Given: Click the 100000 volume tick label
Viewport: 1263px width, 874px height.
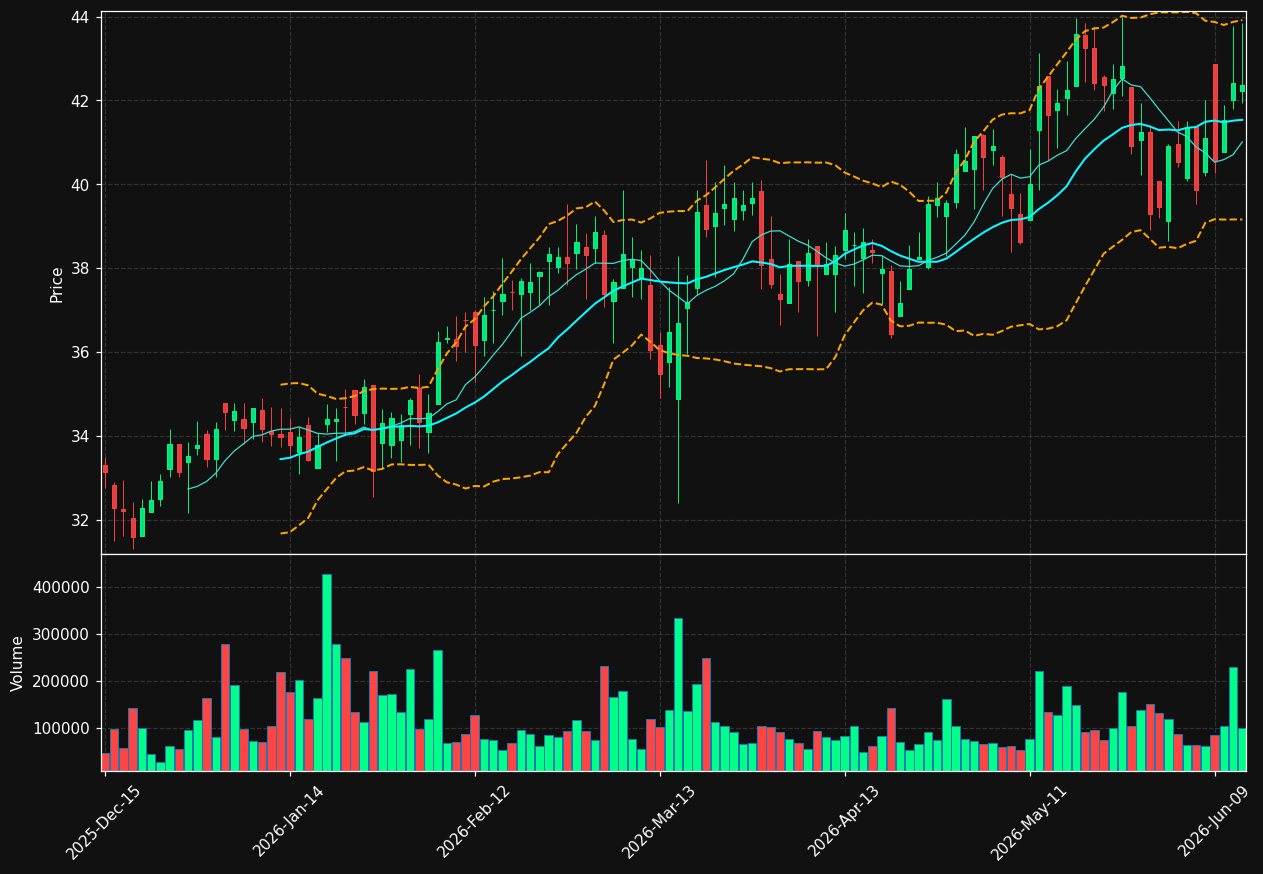Looking at the screenshot, I should click(62, 729).
